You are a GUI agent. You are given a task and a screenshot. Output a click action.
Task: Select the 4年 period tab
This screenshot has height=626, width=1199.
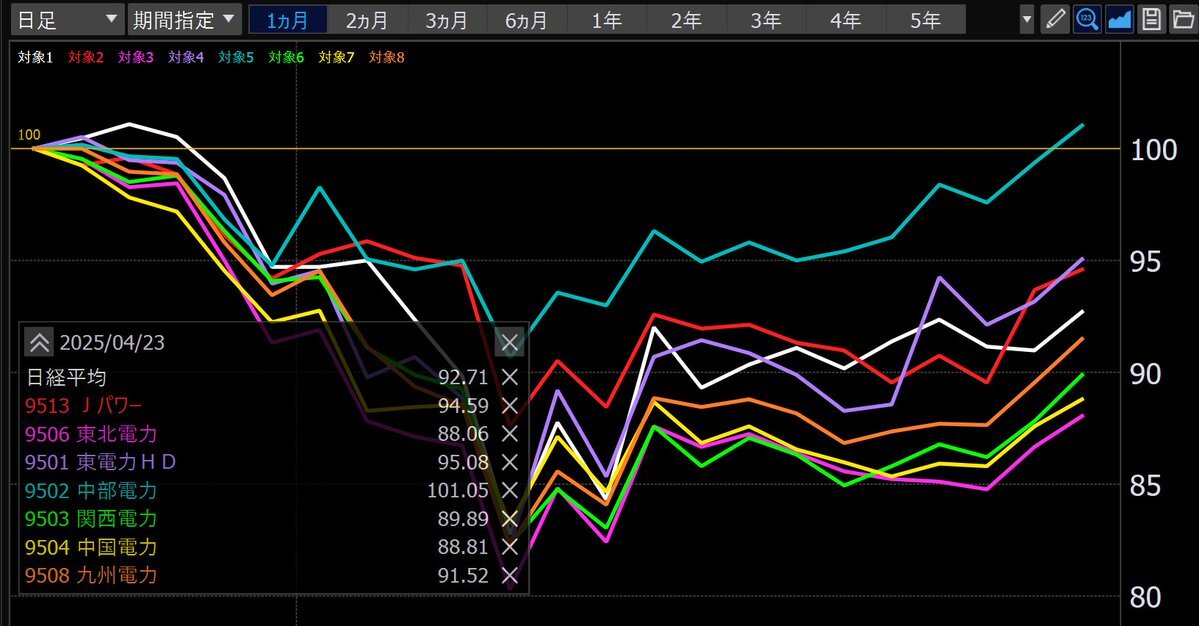(x=845, y=20)
